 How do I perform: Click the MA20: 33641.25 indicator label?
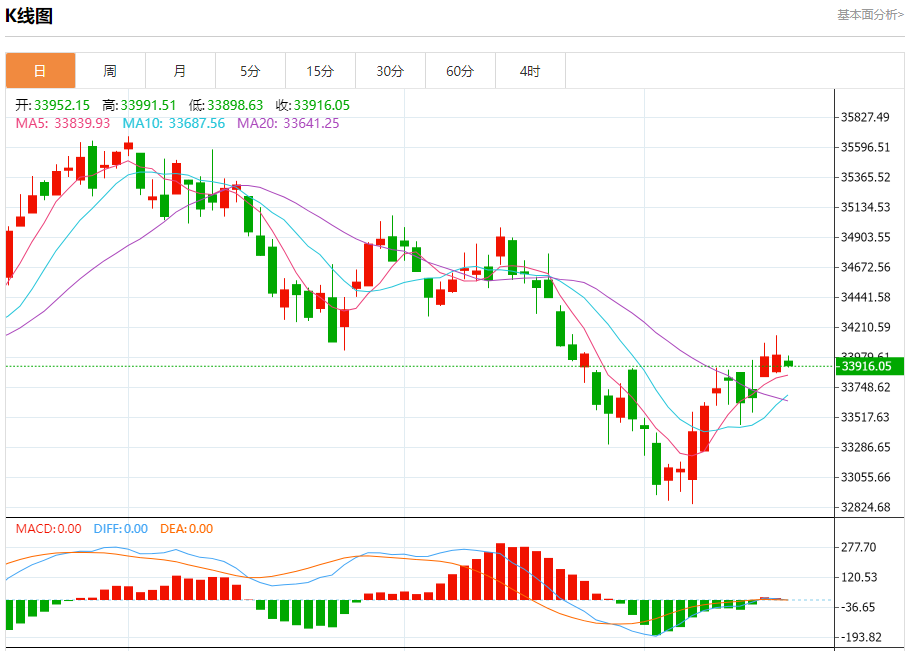click(288, 123)
